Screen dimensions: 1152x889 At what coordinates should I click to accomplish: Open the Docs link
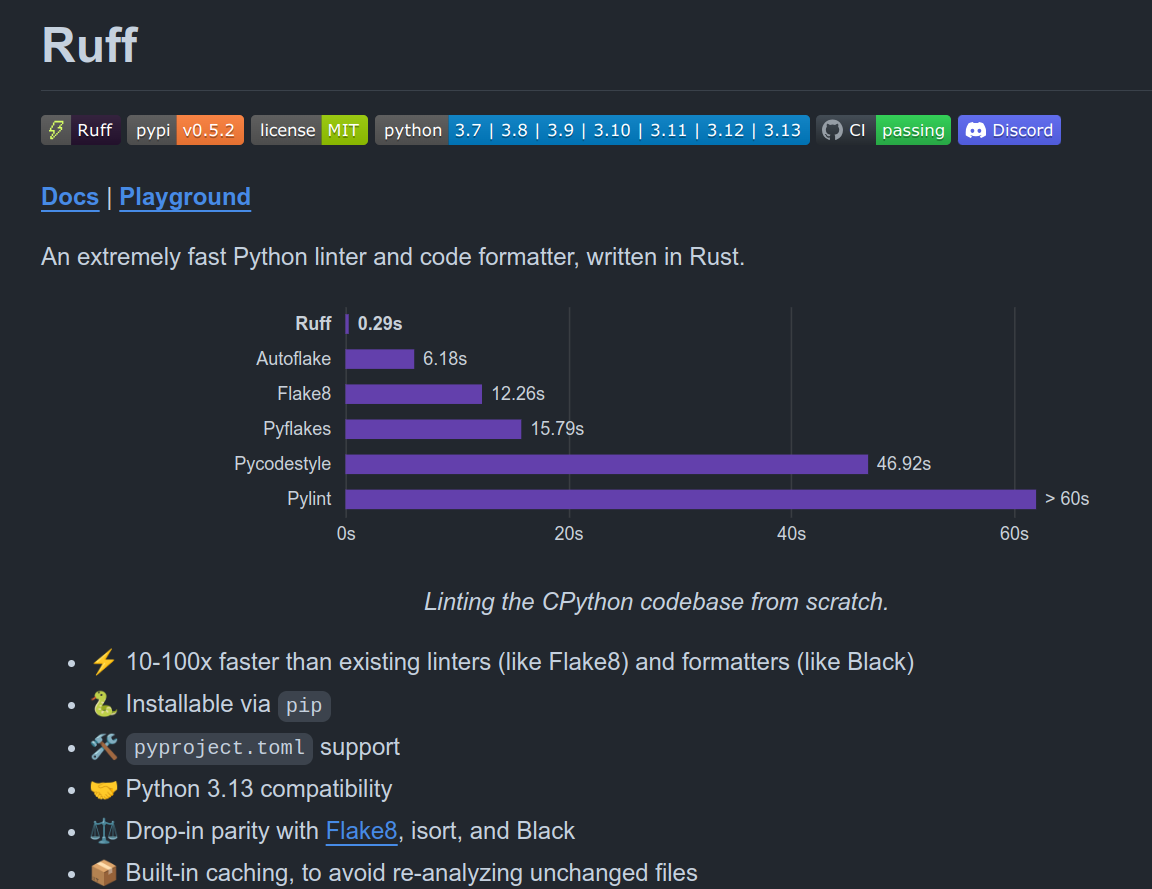click(69, 197)
